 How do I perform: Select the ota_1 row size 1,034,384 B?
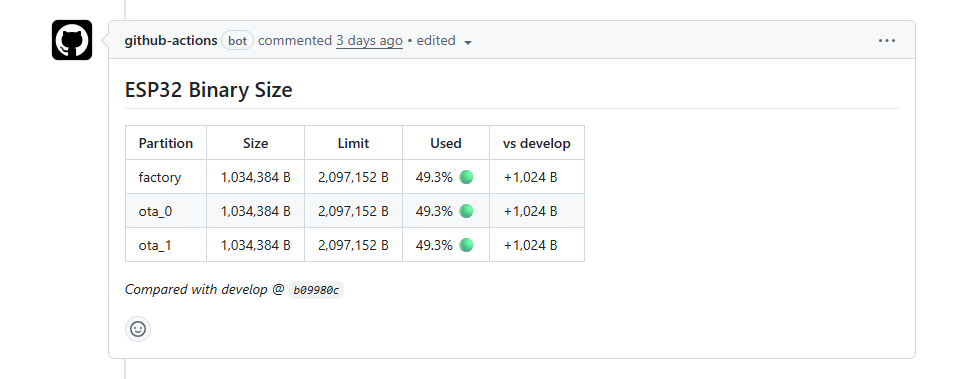click(256, 245)
